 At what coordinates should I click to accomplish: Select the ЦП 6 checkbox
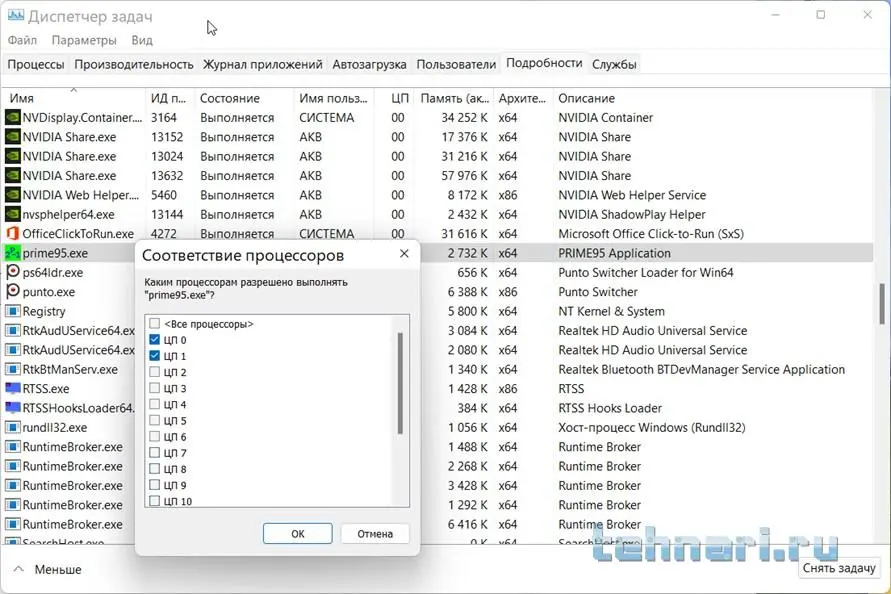155,437
